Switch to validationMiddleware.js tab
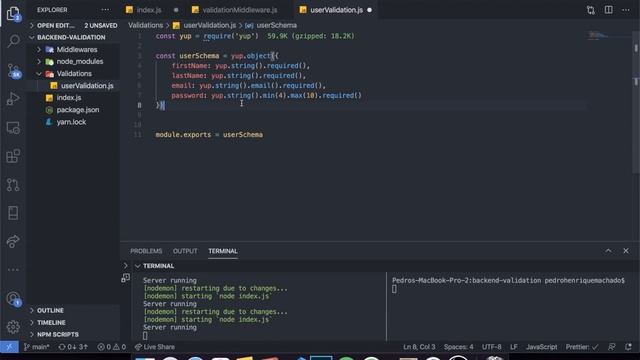This screenshot has width=640, height=360. [240, 10]
